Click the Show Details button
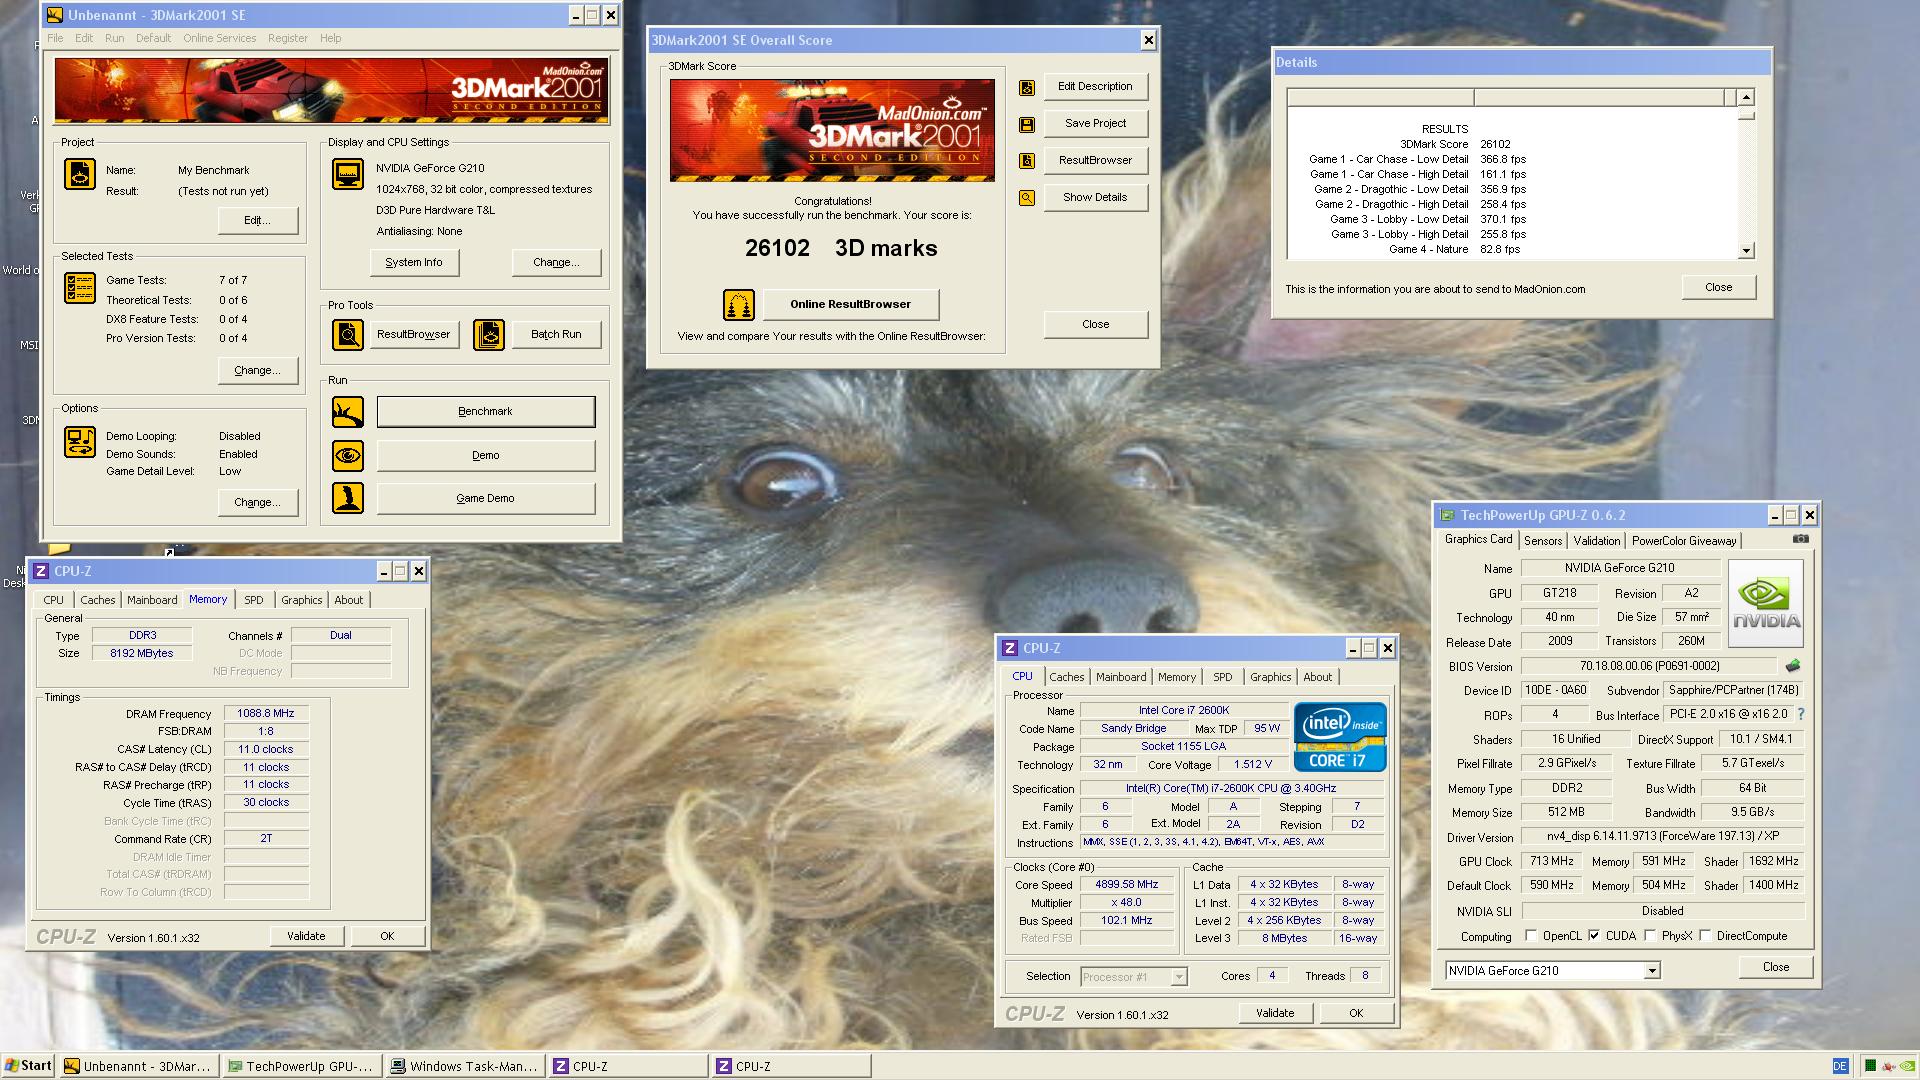This screenshot has width=1920, height=1080. click(x=1095, y=197)
